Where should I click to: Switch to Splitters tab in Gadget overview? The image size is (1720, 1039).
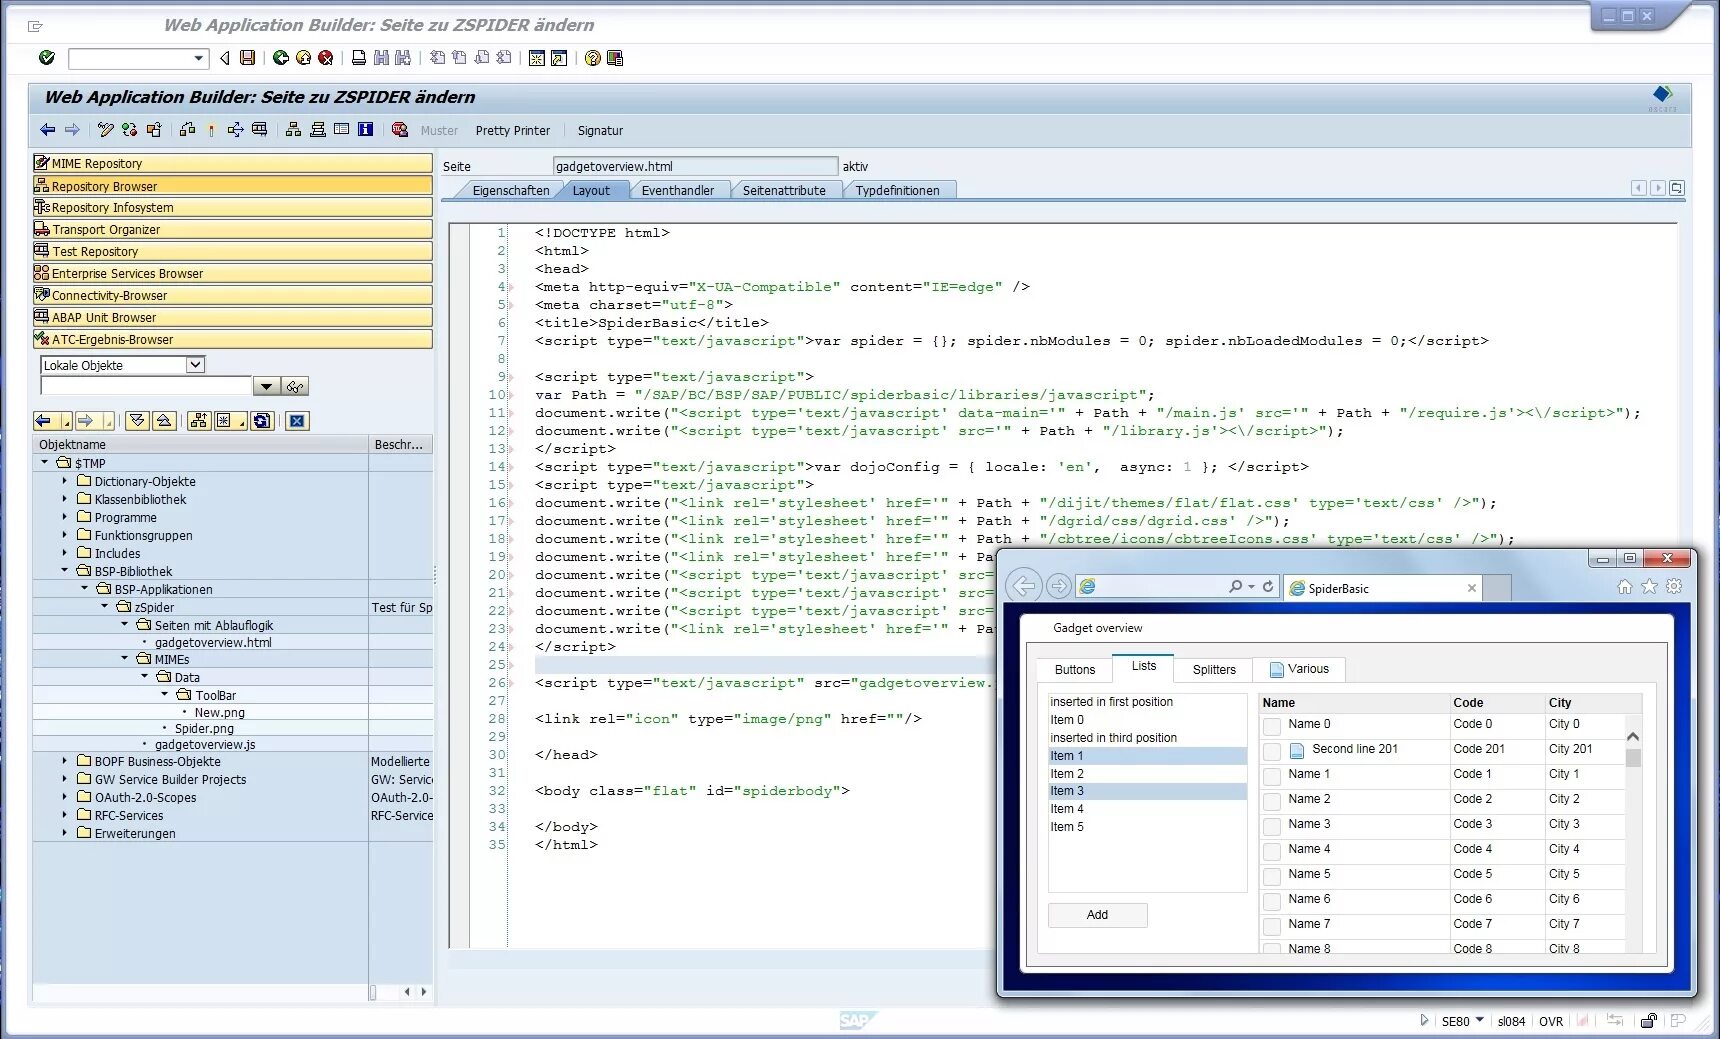1214,669
